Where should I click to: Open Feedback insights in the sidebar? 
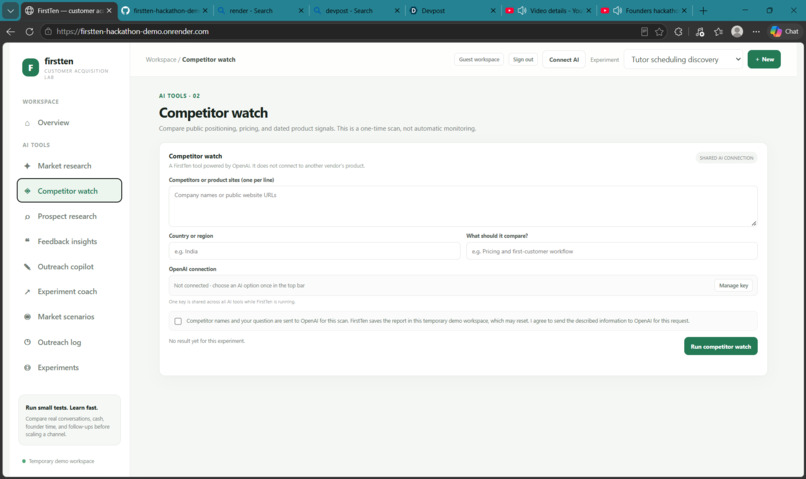pyautogui.click(x=69, y=242)
